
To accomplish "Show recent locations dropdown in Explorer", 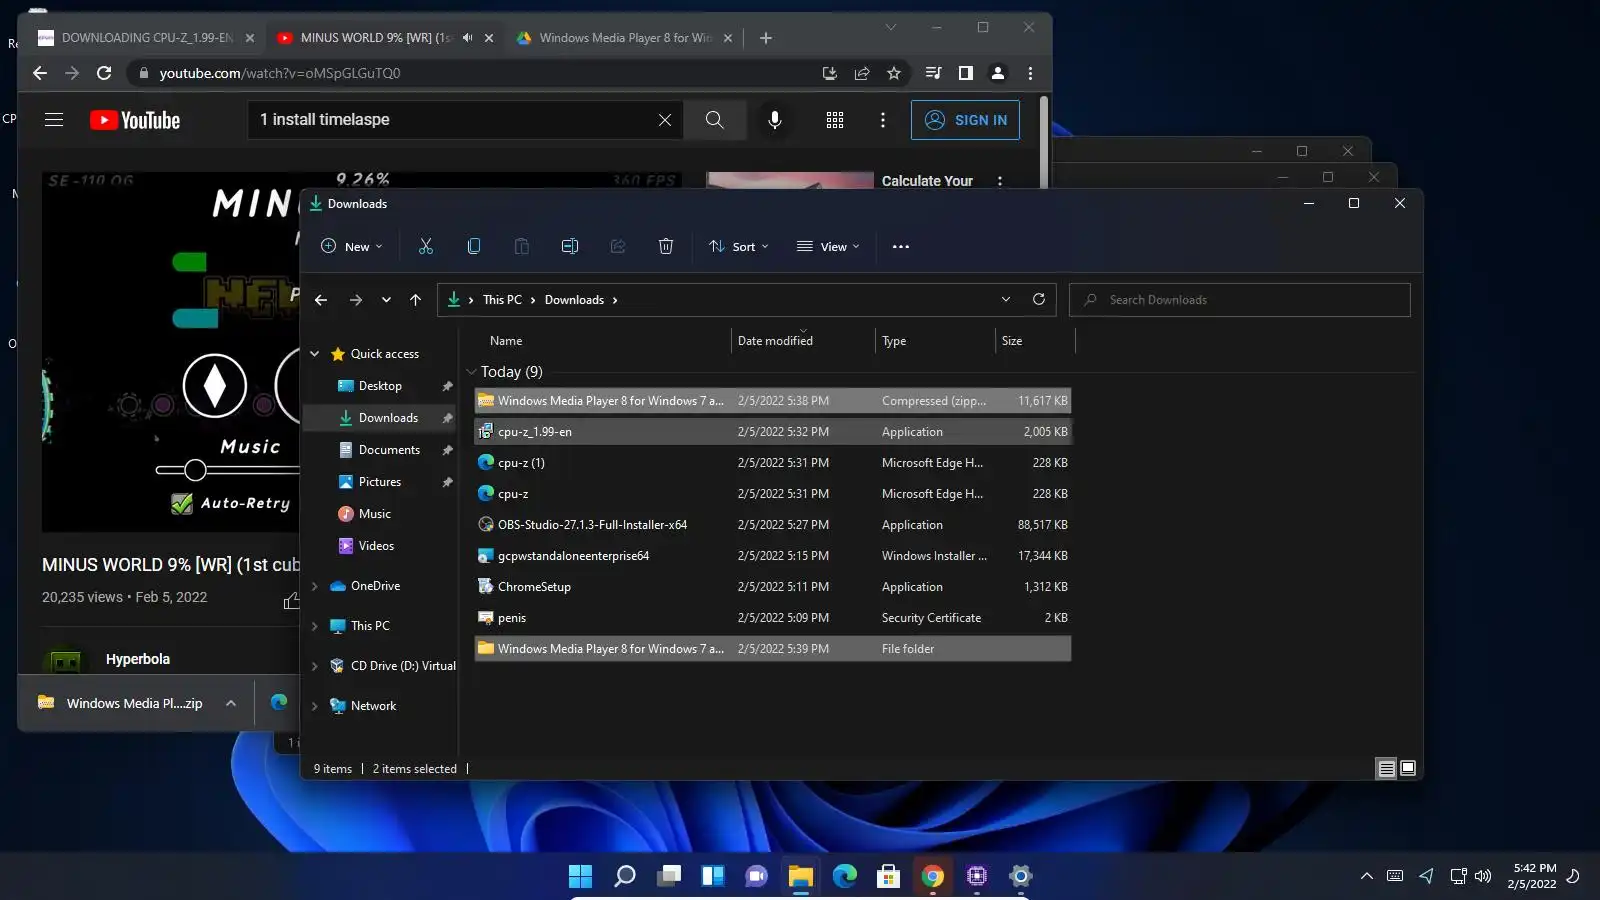I will point(386,300).
